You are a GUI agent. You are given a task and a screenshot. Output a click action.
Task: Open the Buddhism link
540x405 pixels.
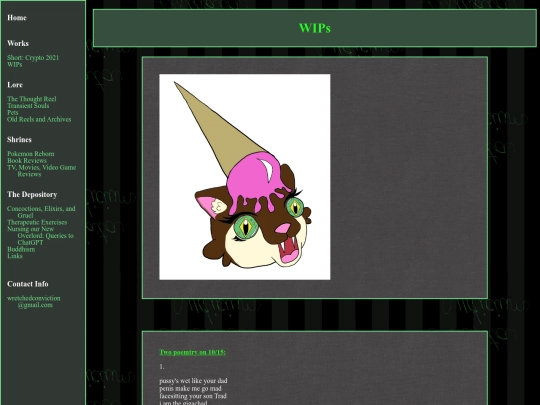[x=21, y=249]
